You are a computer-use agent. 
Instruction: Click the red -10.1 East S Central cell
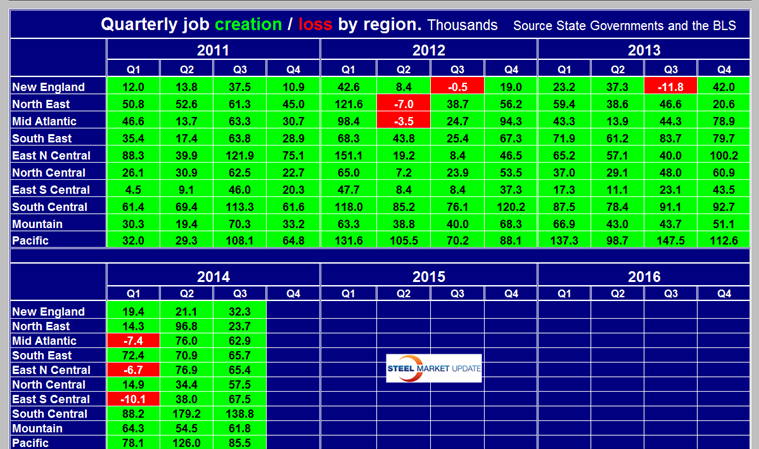click(132, 399)
